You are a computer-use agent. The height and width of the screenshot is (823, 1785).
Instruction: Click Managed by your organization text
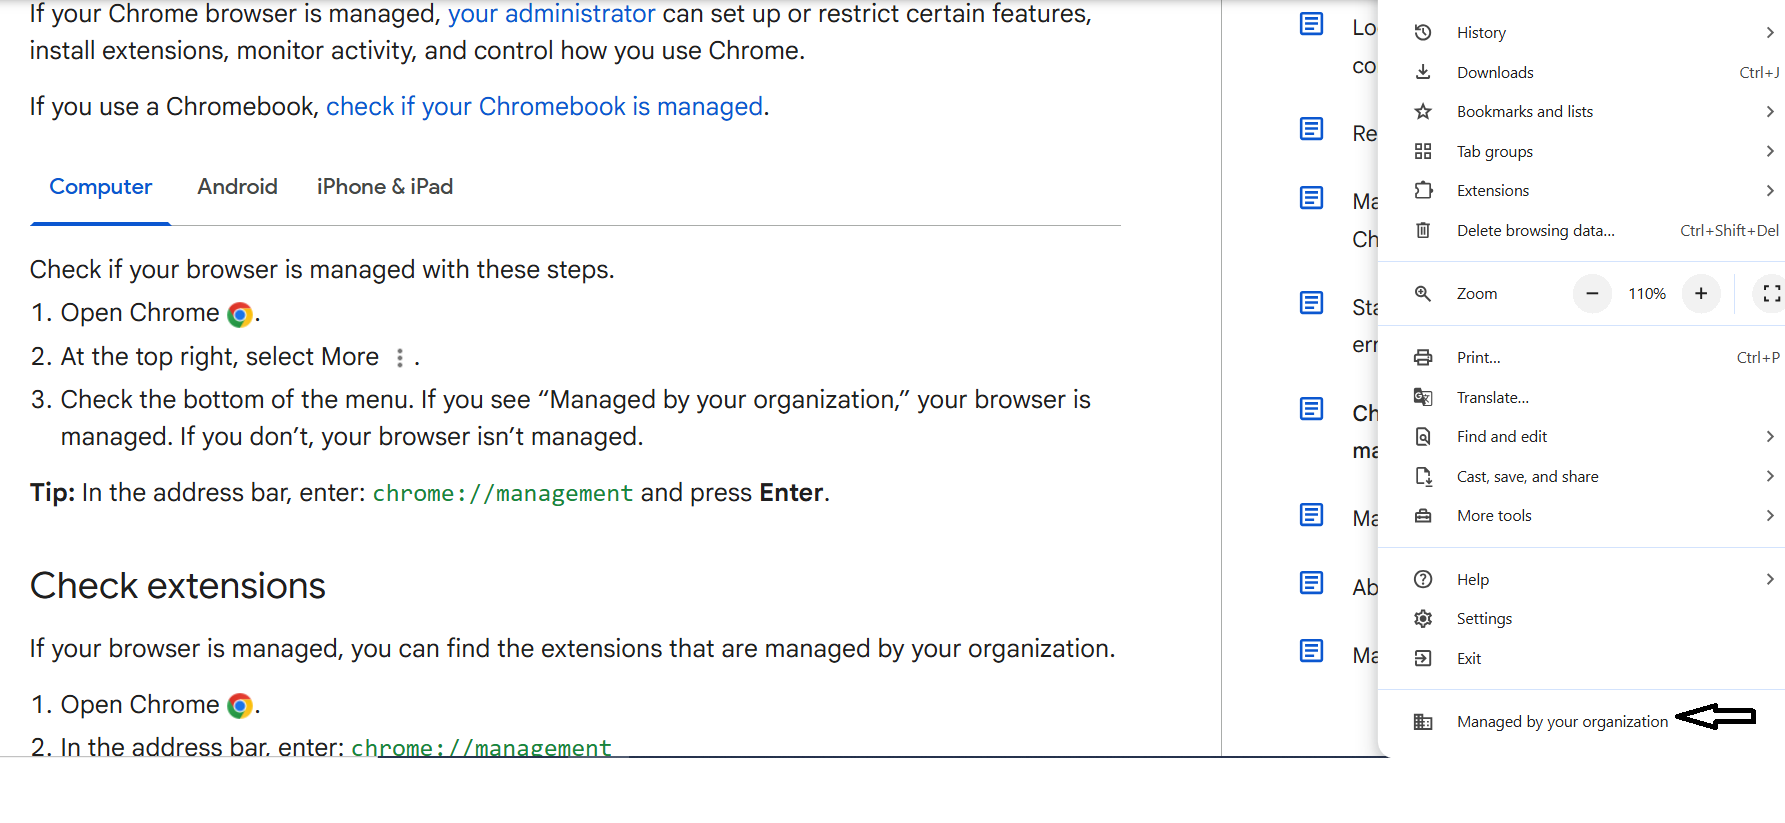(x=1562, y=721)
